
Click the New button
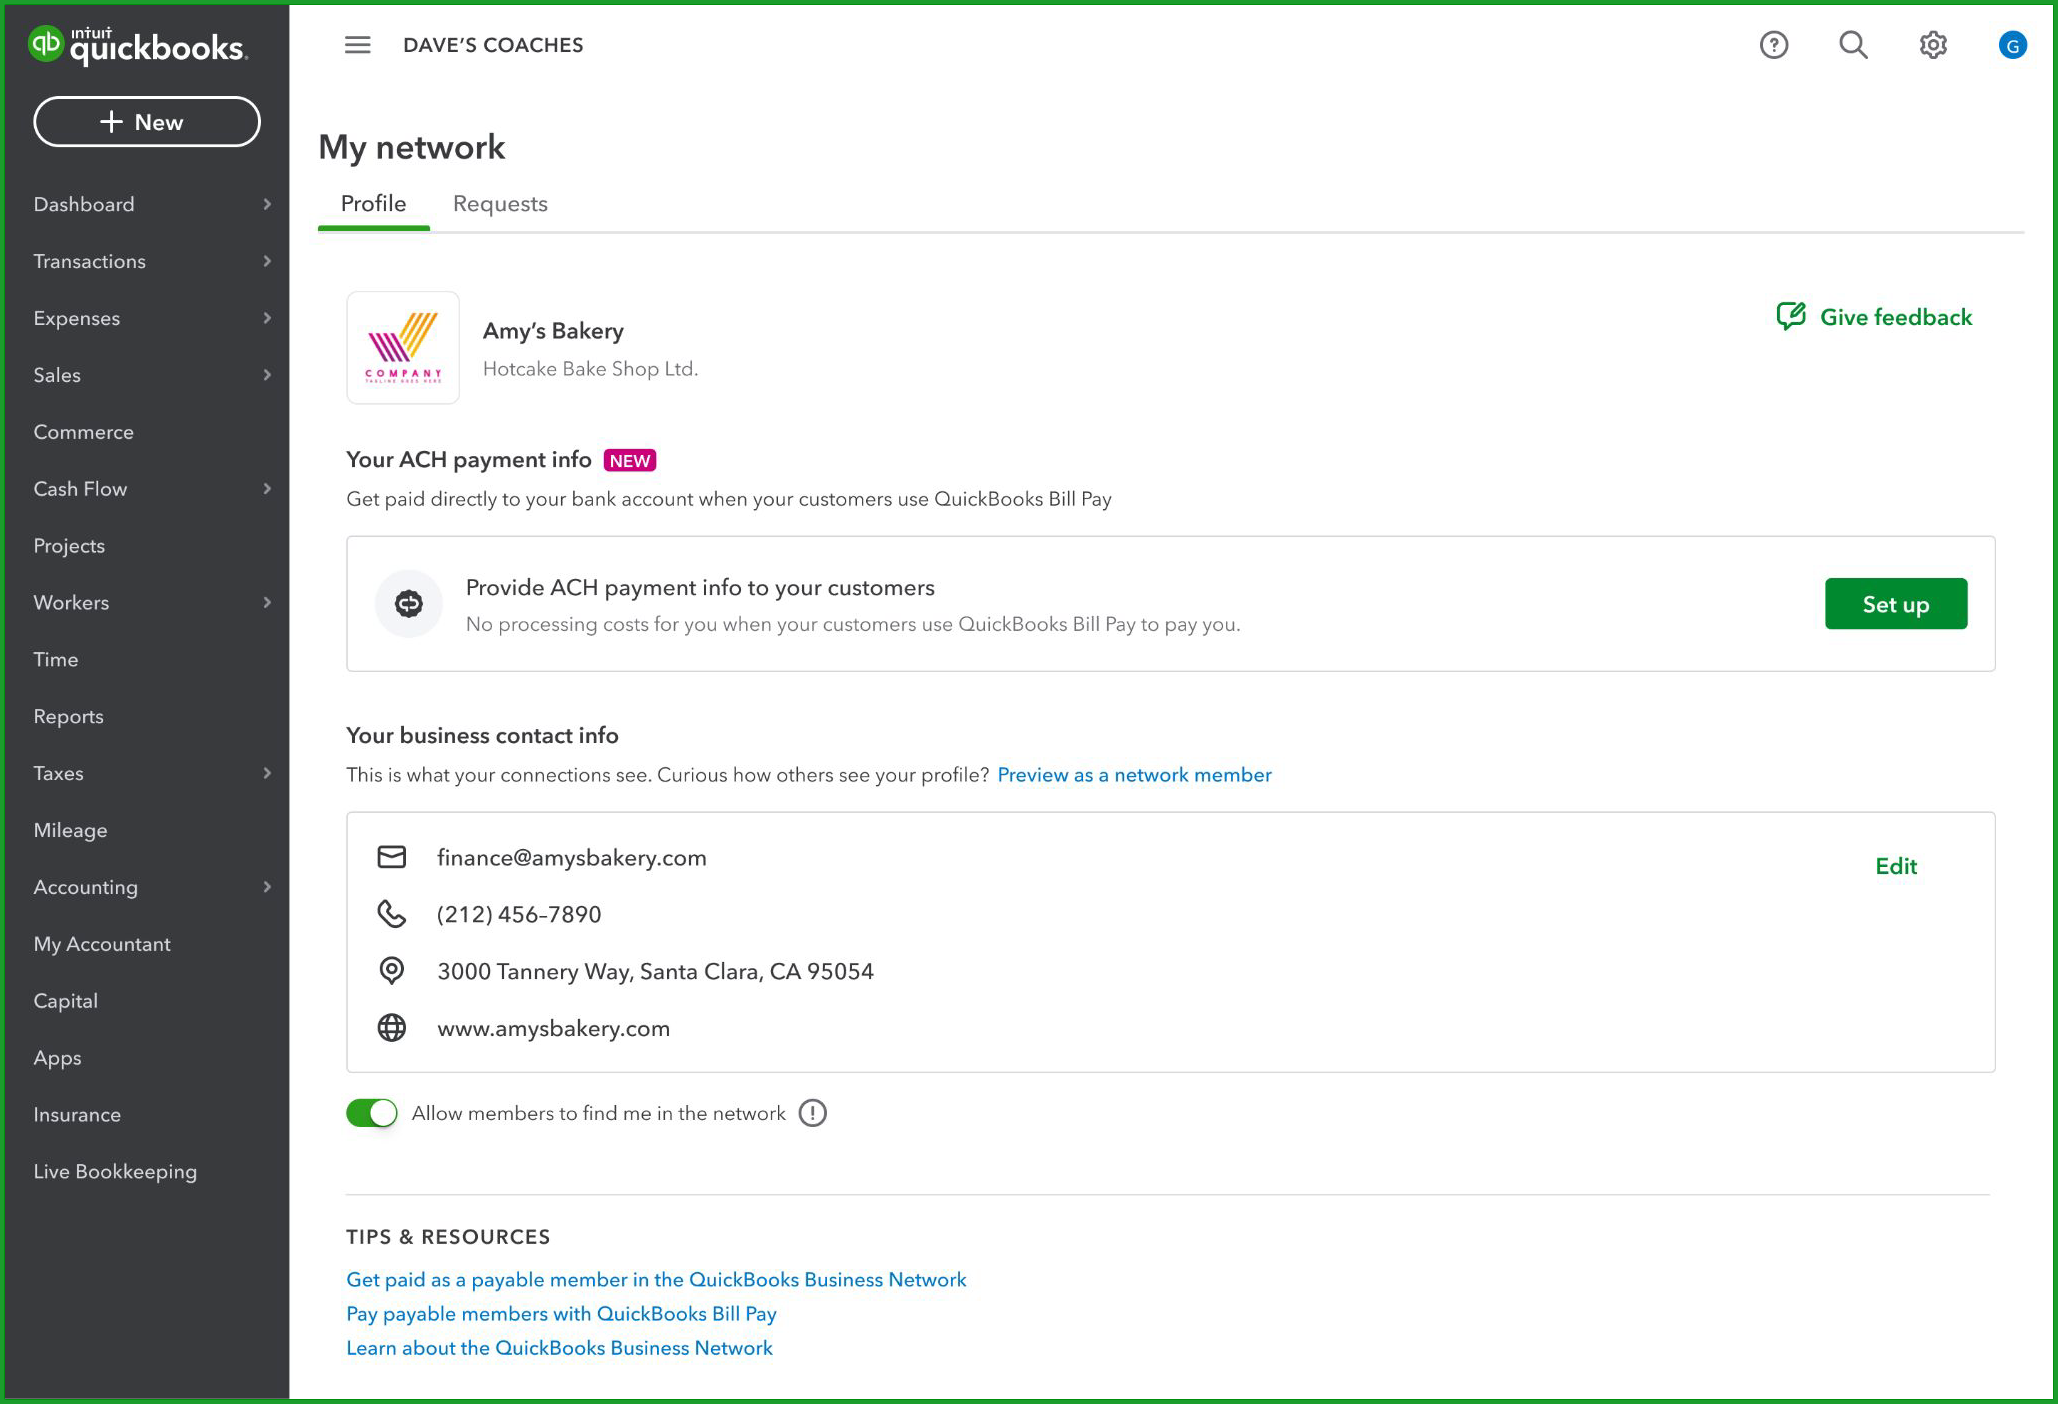147,122
